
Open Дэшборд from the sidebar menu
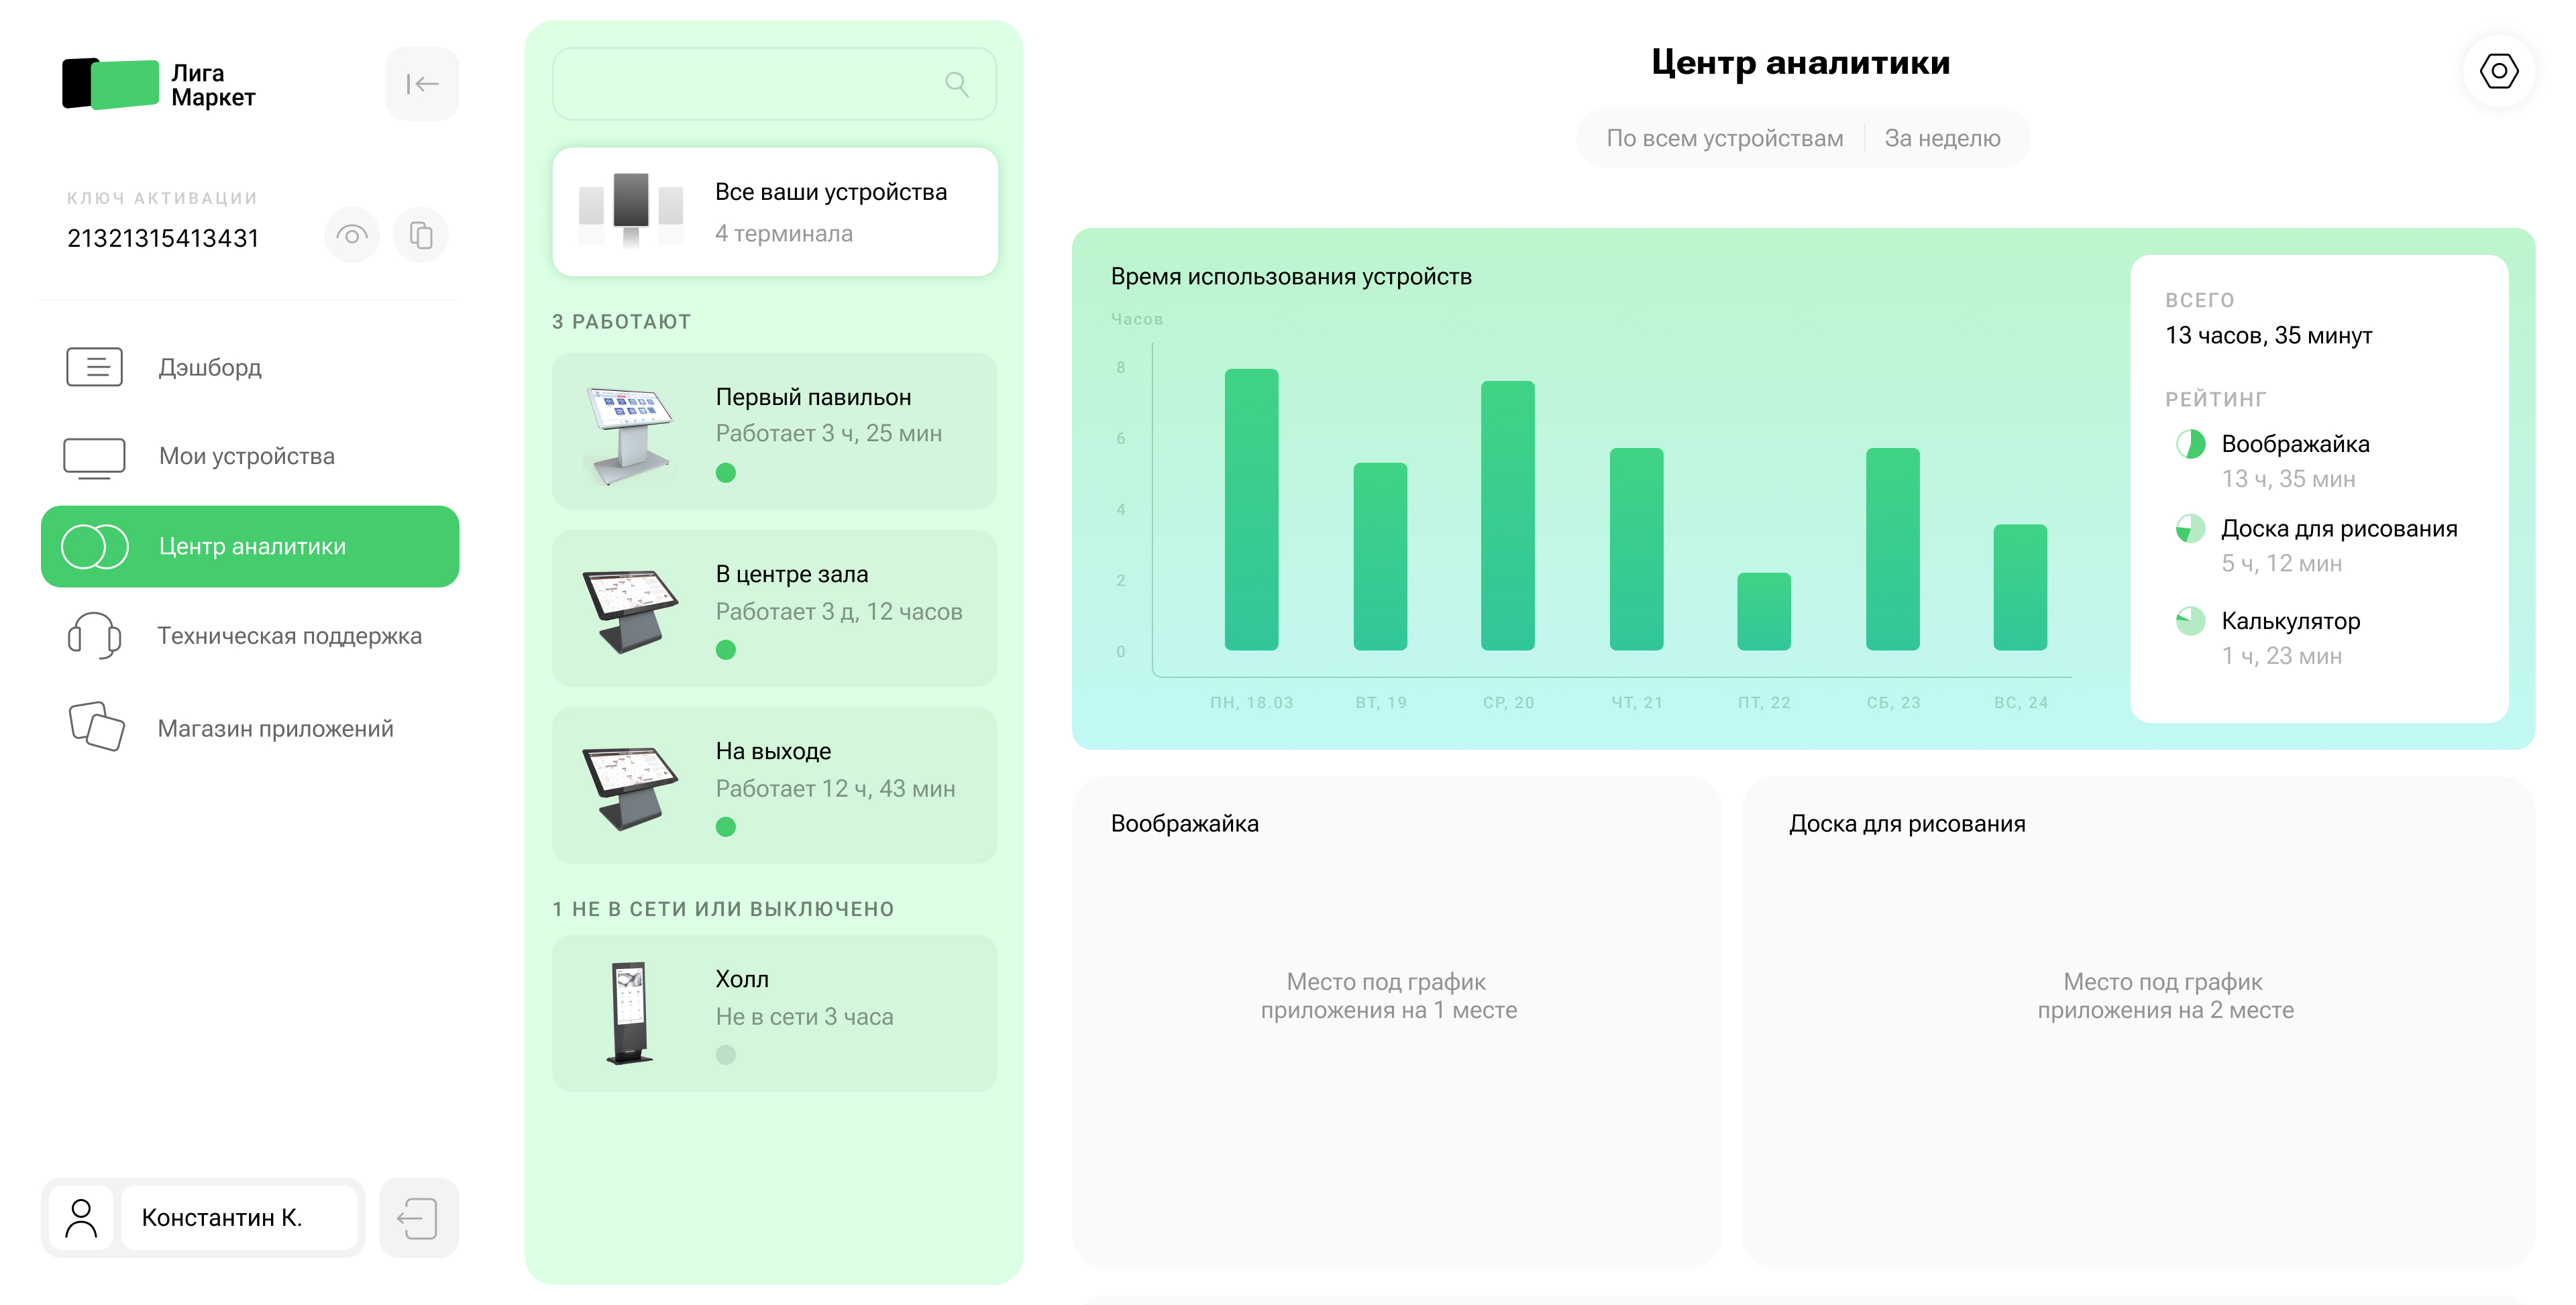(x=210, y=367)
